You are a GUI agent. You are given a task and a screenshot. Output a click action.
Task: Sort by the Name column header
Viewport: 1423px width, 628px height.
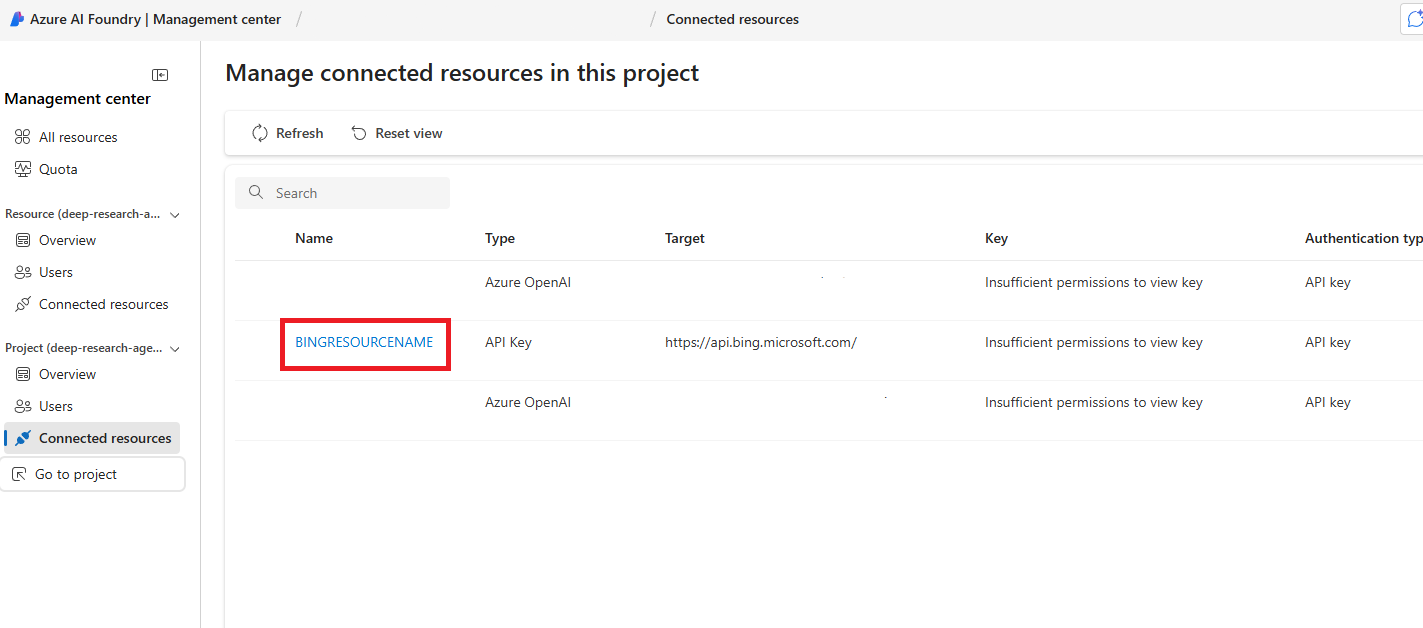click(x=314, y=238)
